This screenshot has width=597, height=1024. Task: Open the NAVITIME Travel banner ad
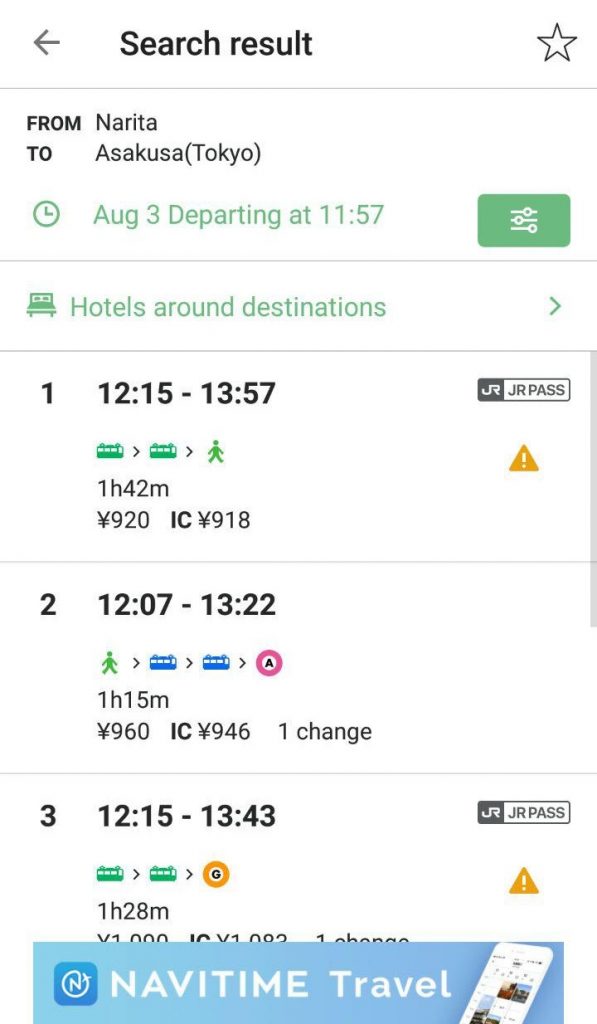(x=298, y=982)
